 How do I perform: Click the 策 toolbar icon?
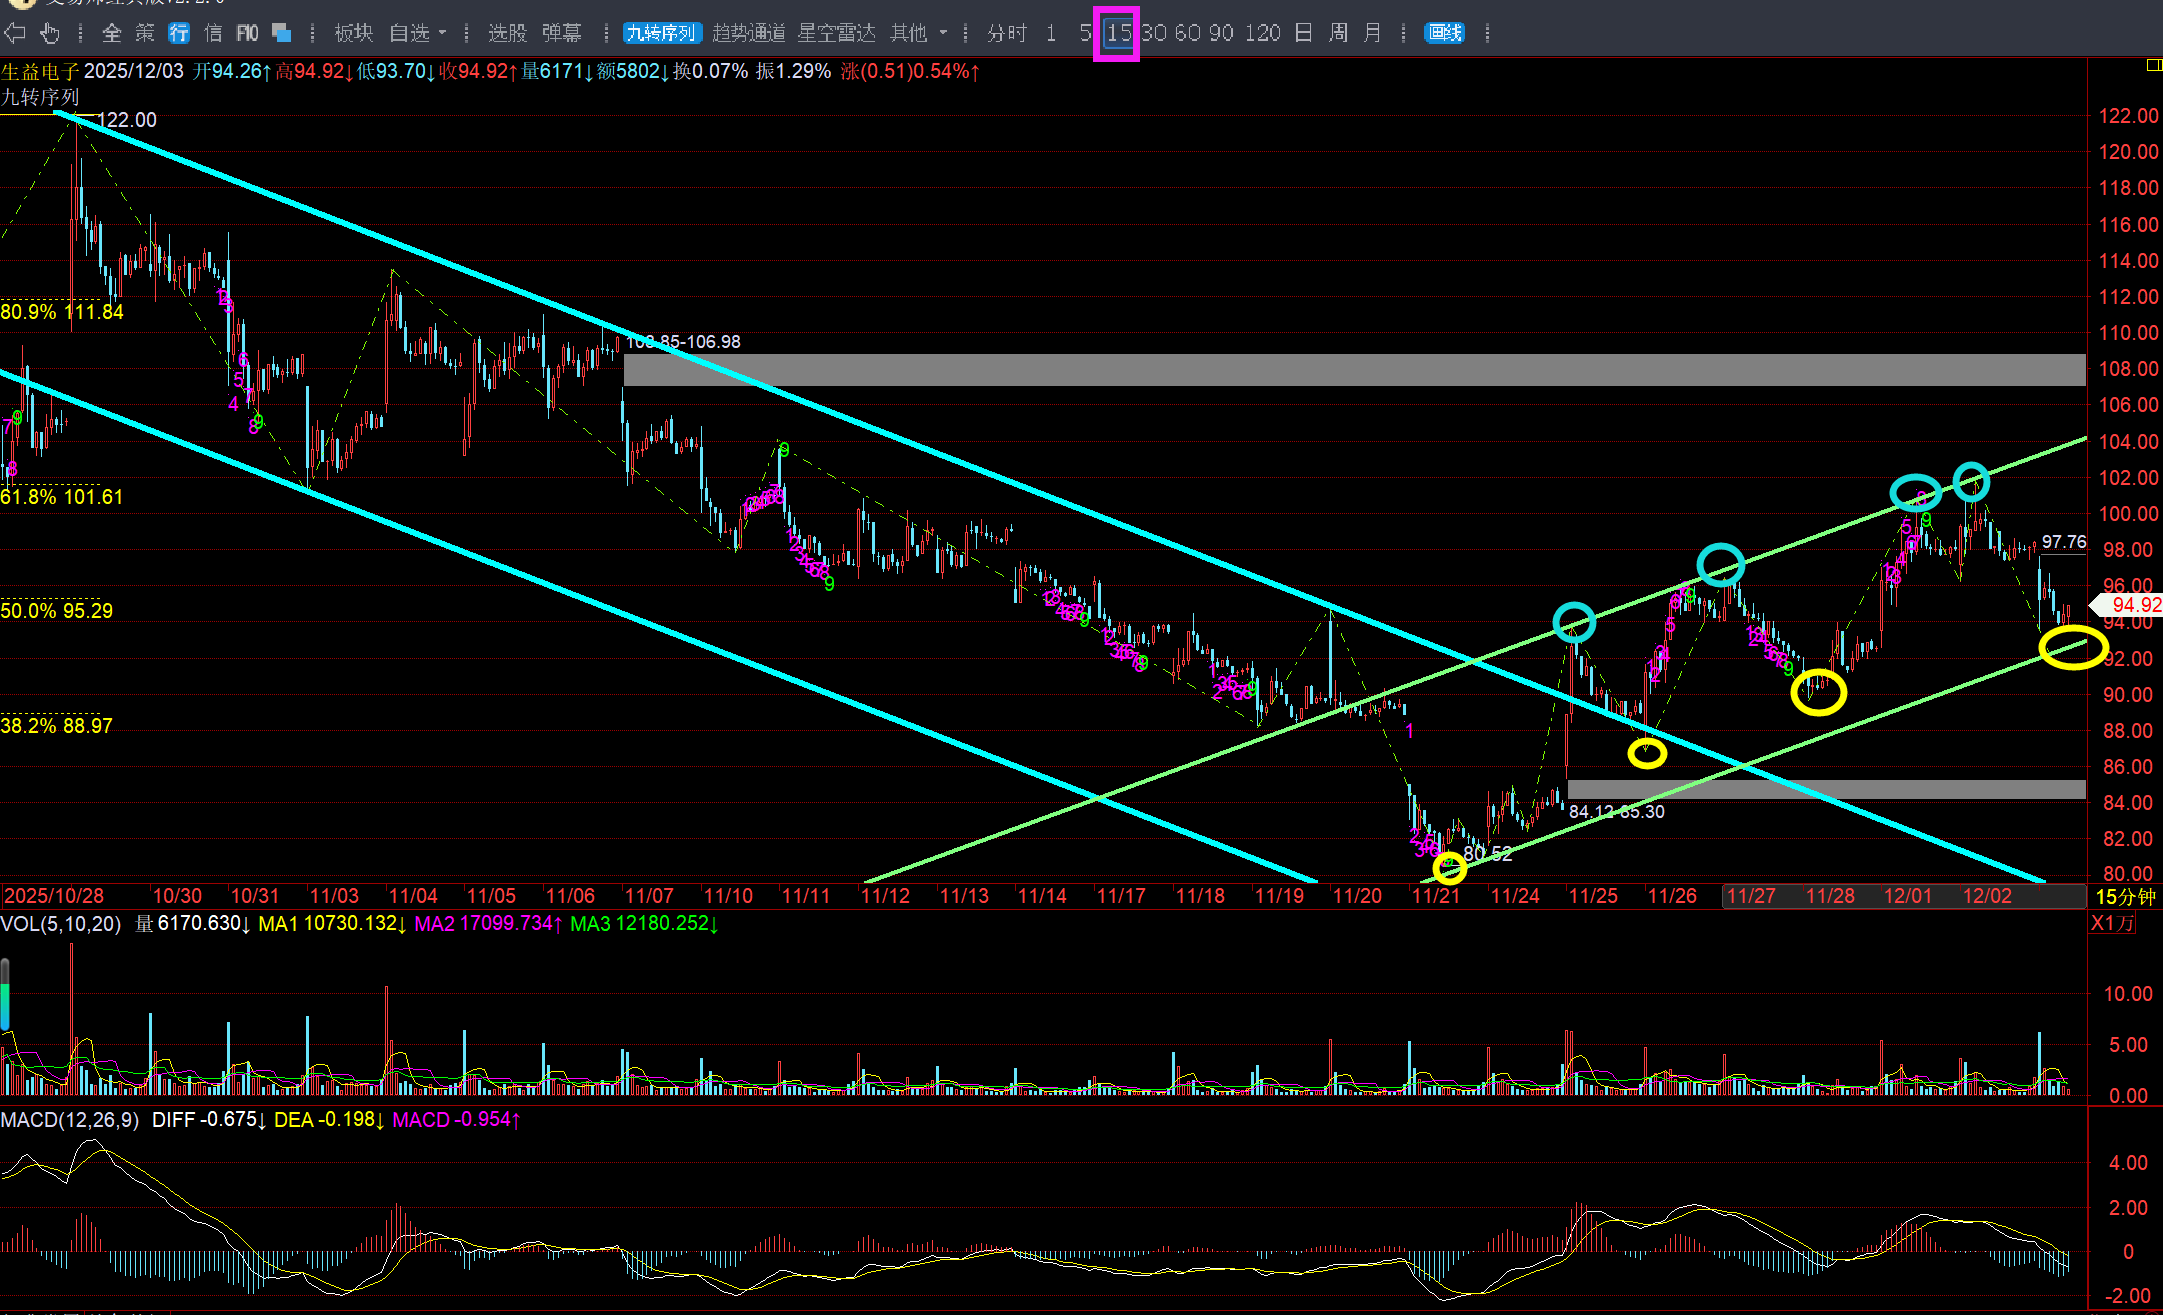tap(145, 33)
